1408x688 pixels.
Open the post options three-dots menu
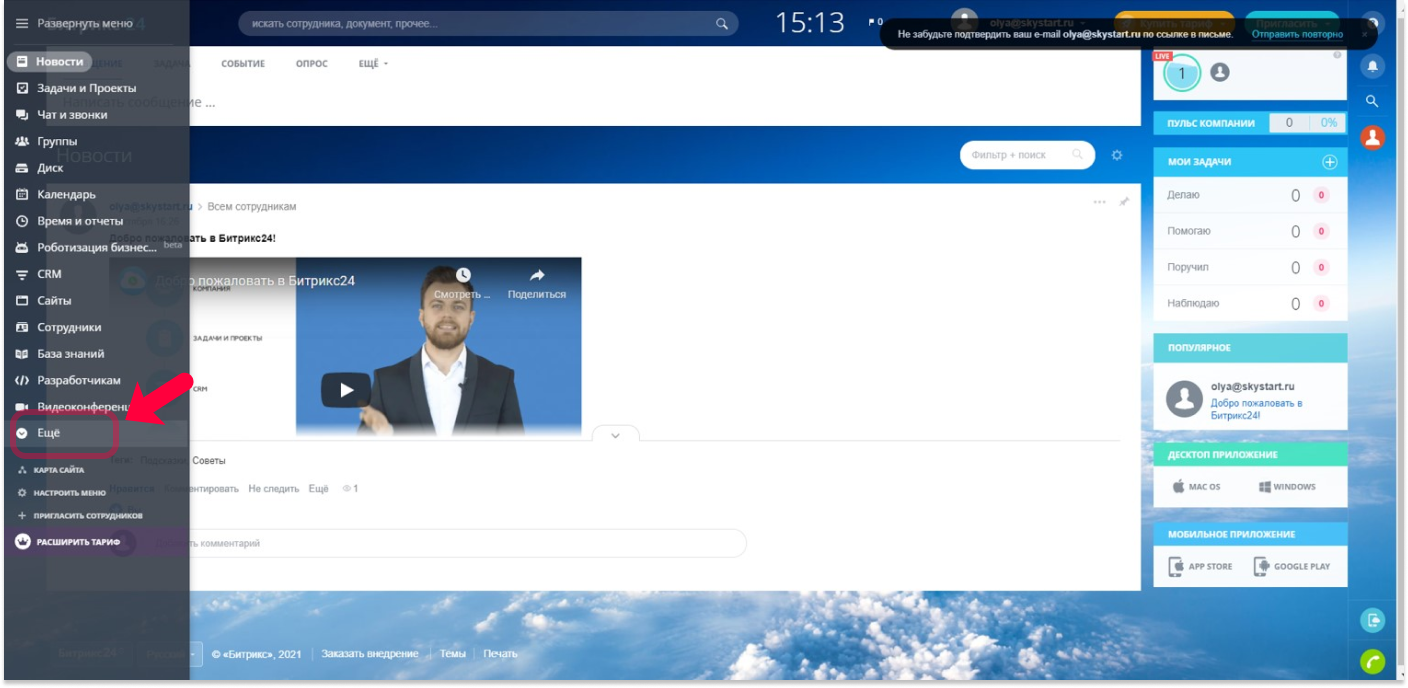tap(1100, 202)
